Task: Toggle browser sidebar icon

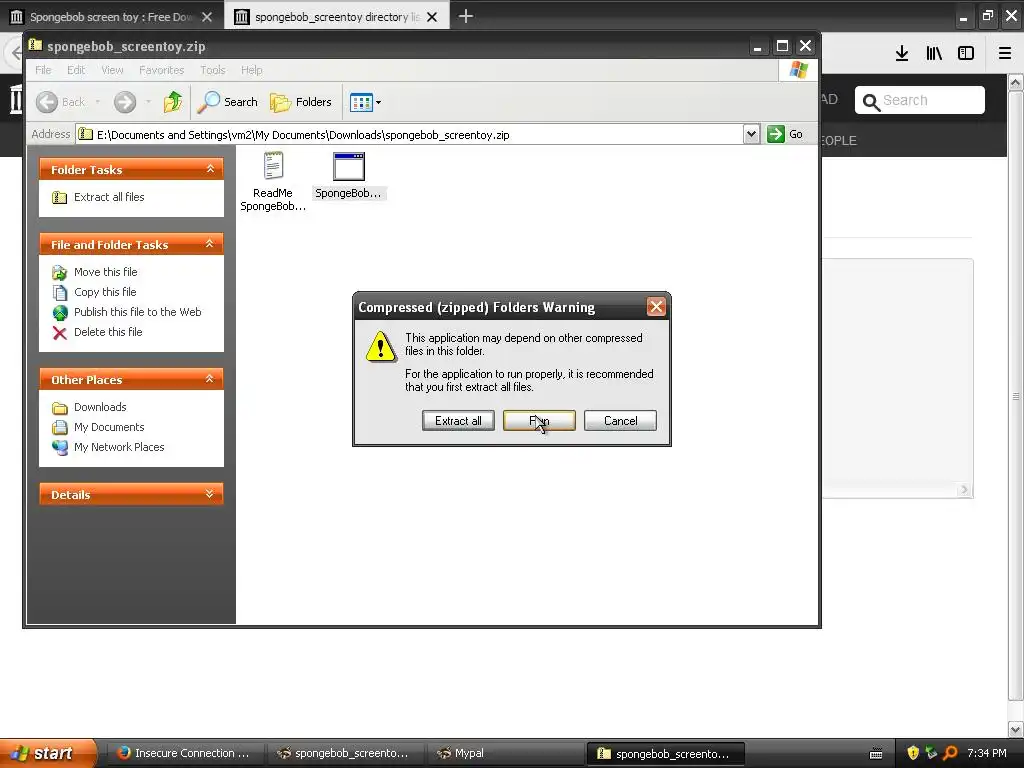Action: pyautogui.click(x=966, y=54)
